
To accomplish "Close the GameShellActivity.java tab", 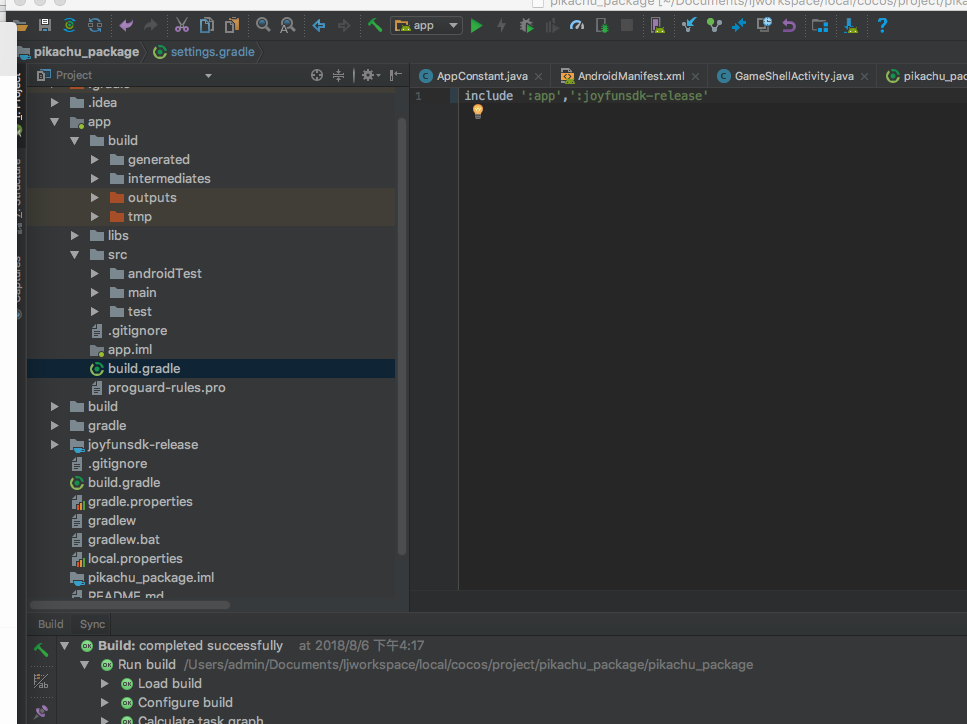I will coord(865,76).
